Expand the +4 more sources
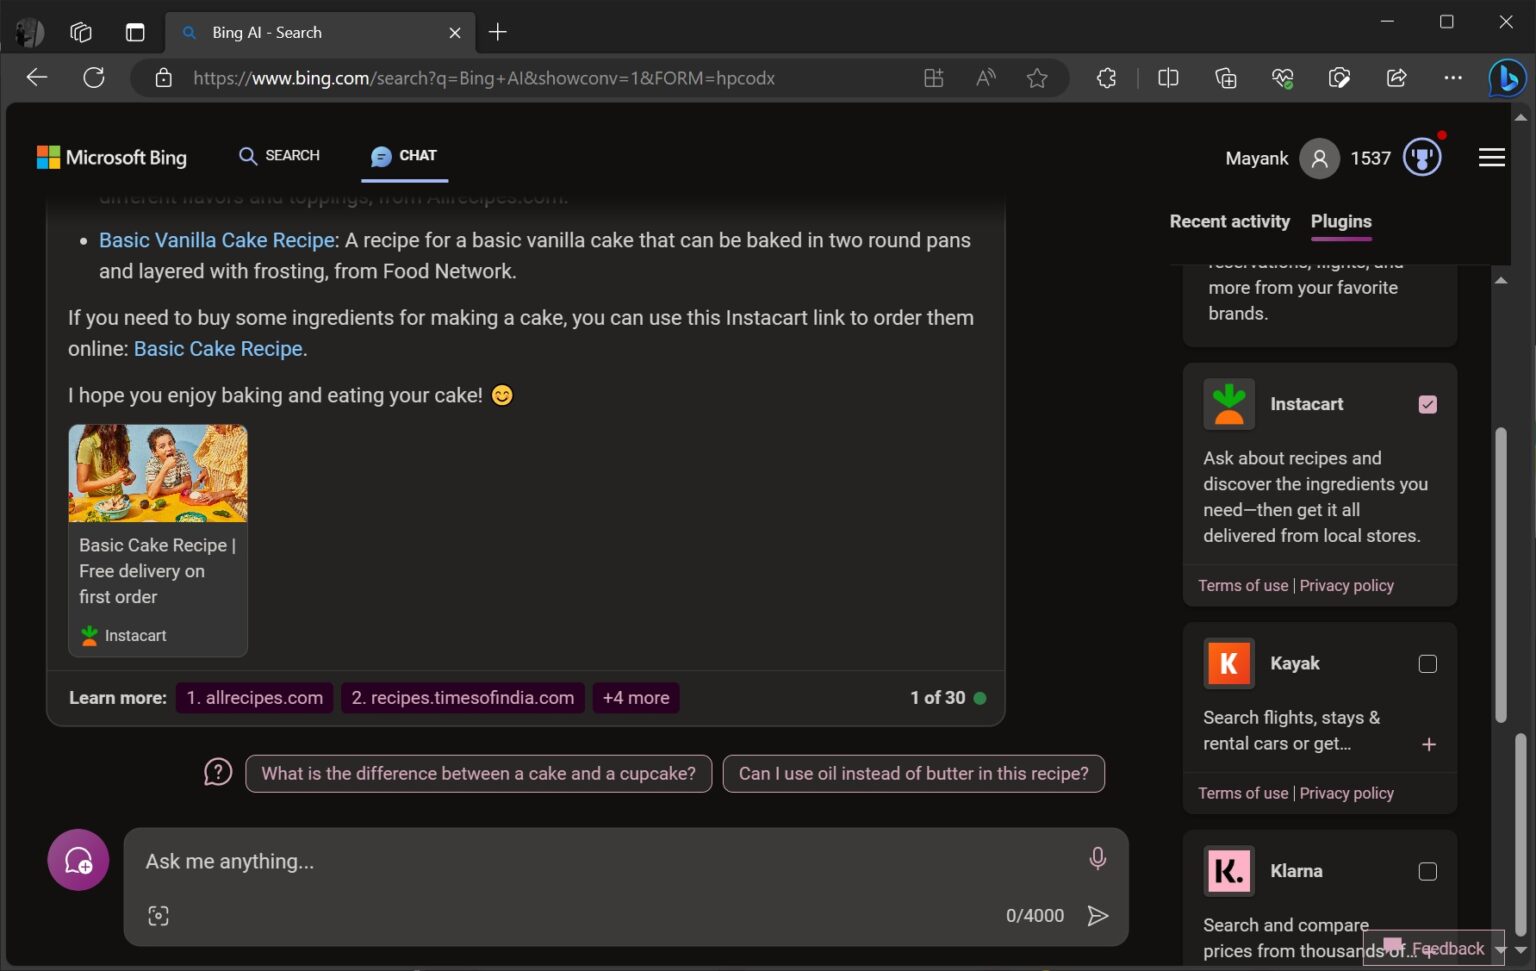The width and height of the screenshot is (1536, 971). click(x=635, y=697)
